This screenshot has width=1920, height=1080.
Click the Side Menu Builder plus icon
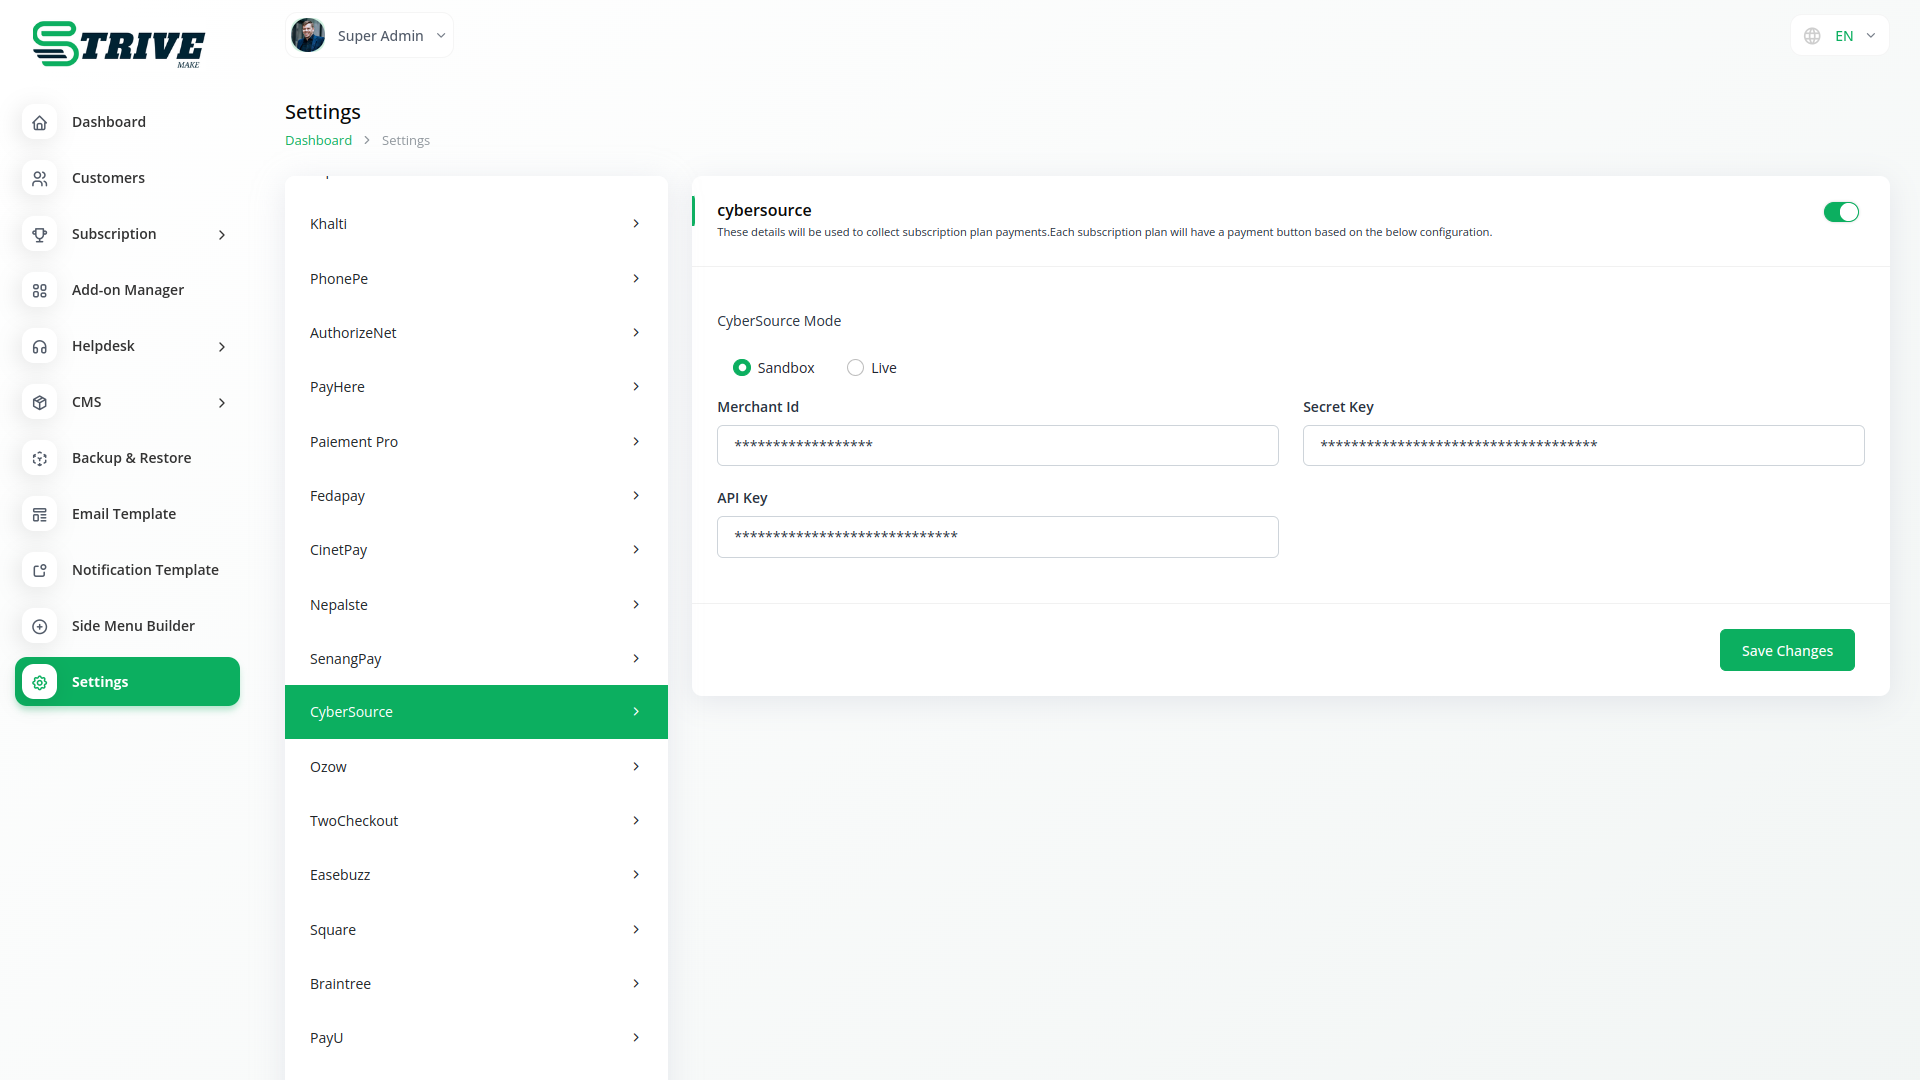click(x=40, y=626)
